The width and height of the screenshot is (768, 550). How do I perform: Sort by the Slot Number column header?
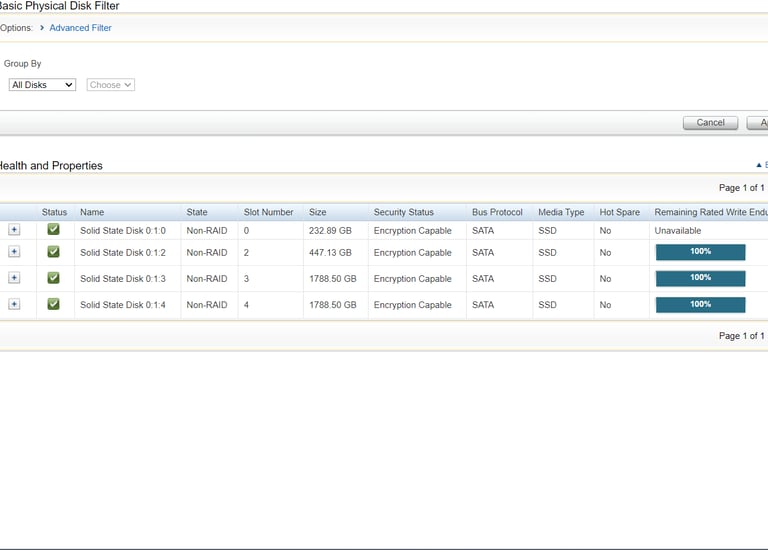pos(268,212)
